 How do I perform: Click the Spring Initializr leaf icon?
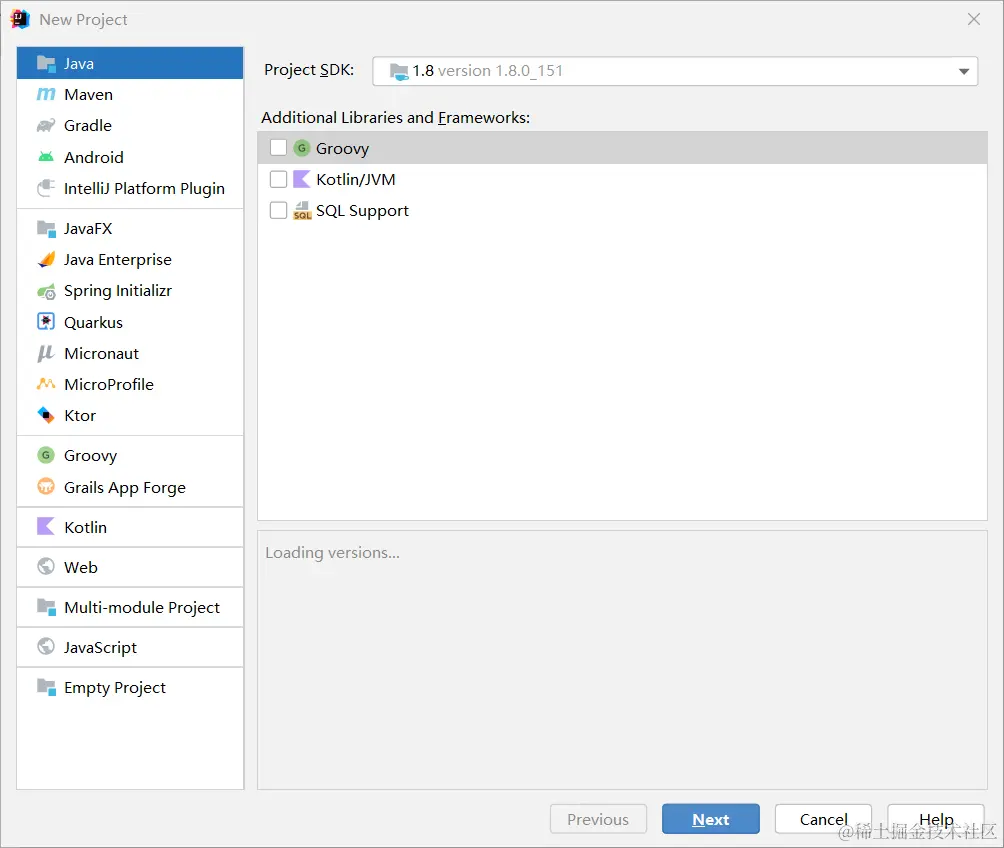[46, 291]
